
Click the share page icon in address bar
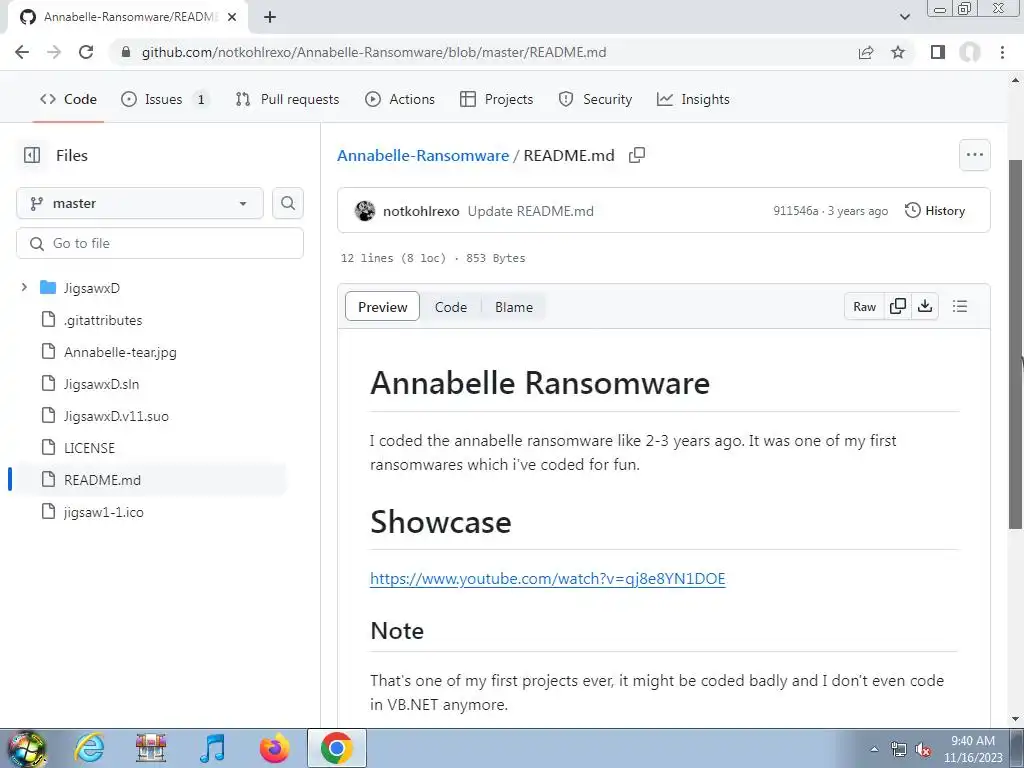(x=866, y=52)
